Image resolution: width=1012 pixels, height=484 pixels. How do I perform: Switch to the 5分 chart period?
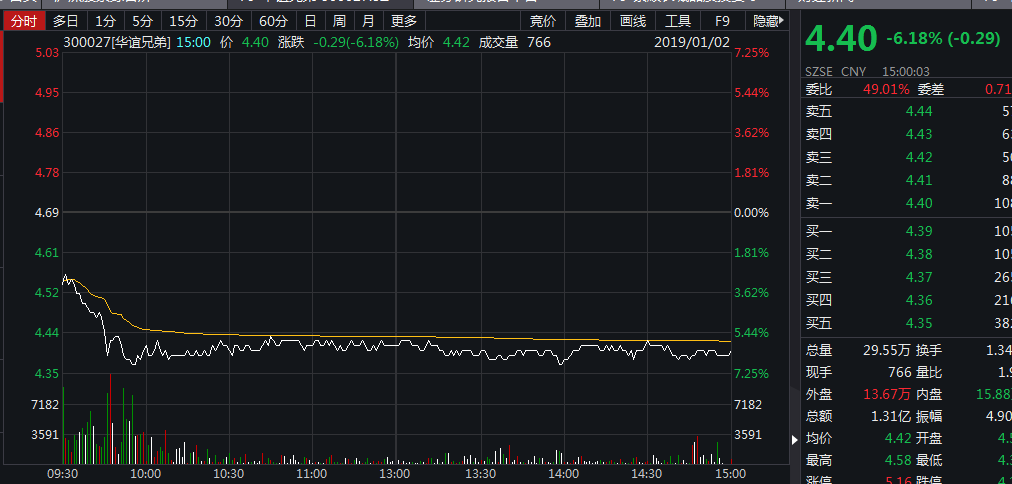(142, 21)
